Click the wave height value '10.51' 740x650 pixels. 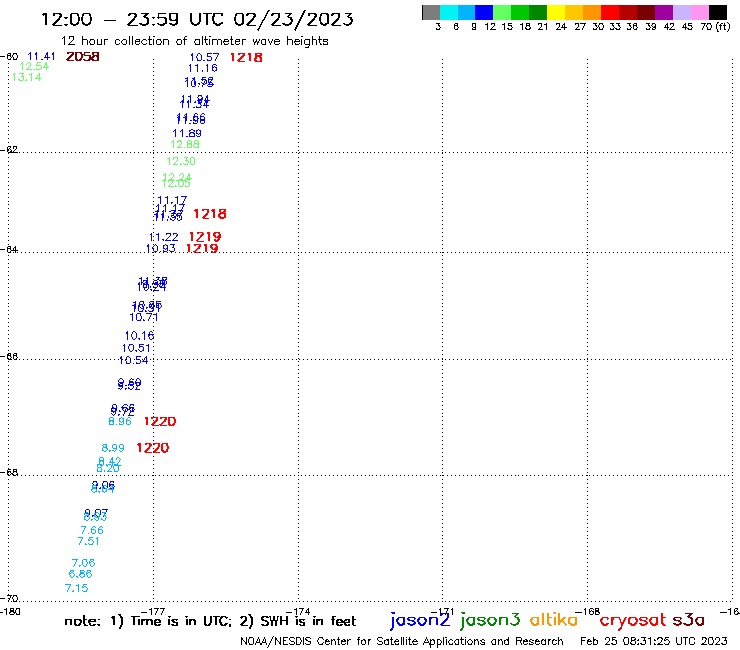[x=136, y=348]
